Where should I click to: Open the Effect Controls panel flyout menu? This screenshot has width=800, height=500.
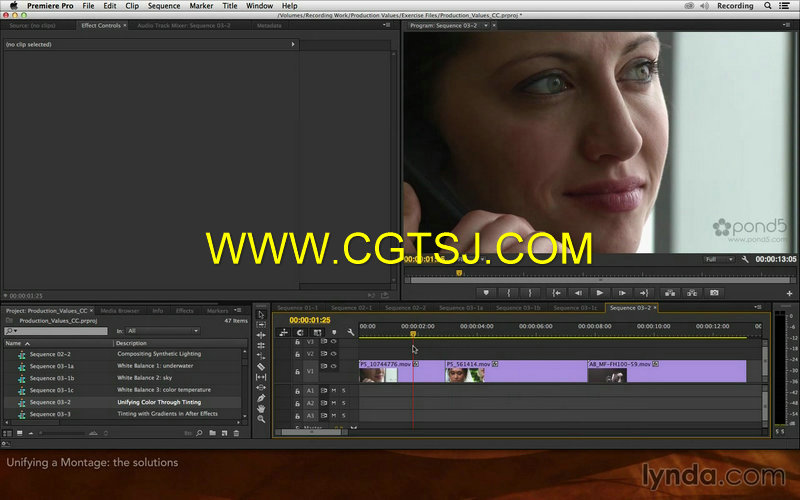[387, 25]
